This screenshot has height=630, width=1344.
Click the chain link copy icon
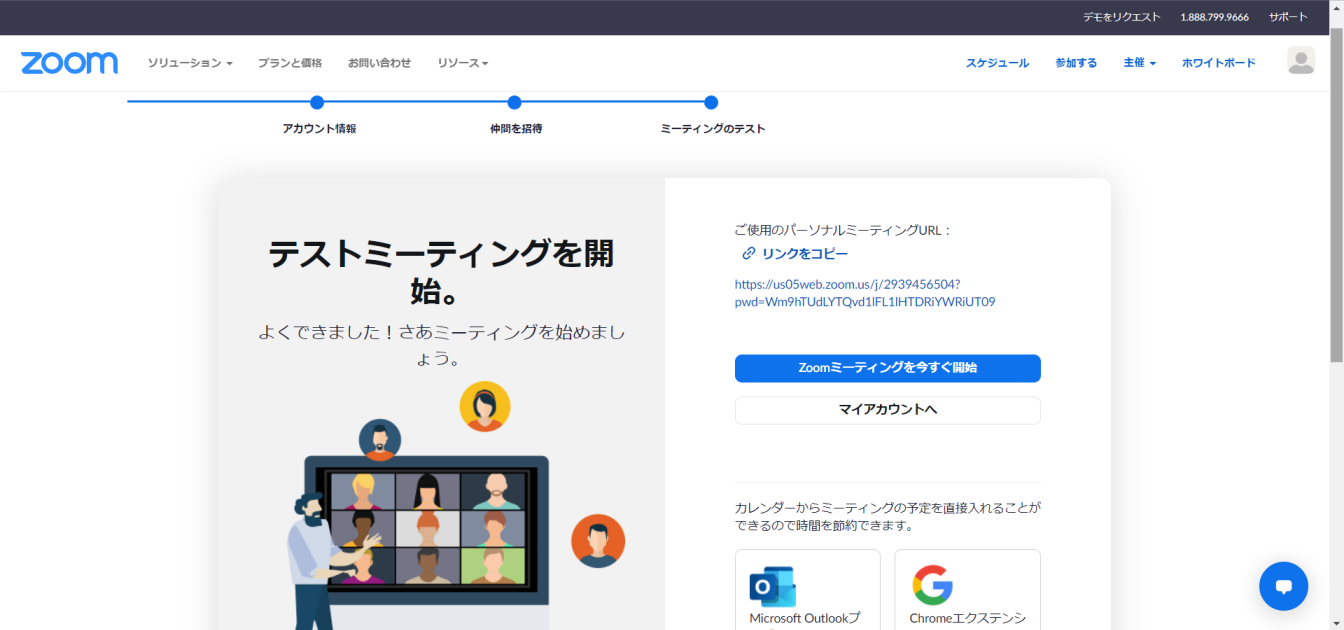(x=748, y=254)
